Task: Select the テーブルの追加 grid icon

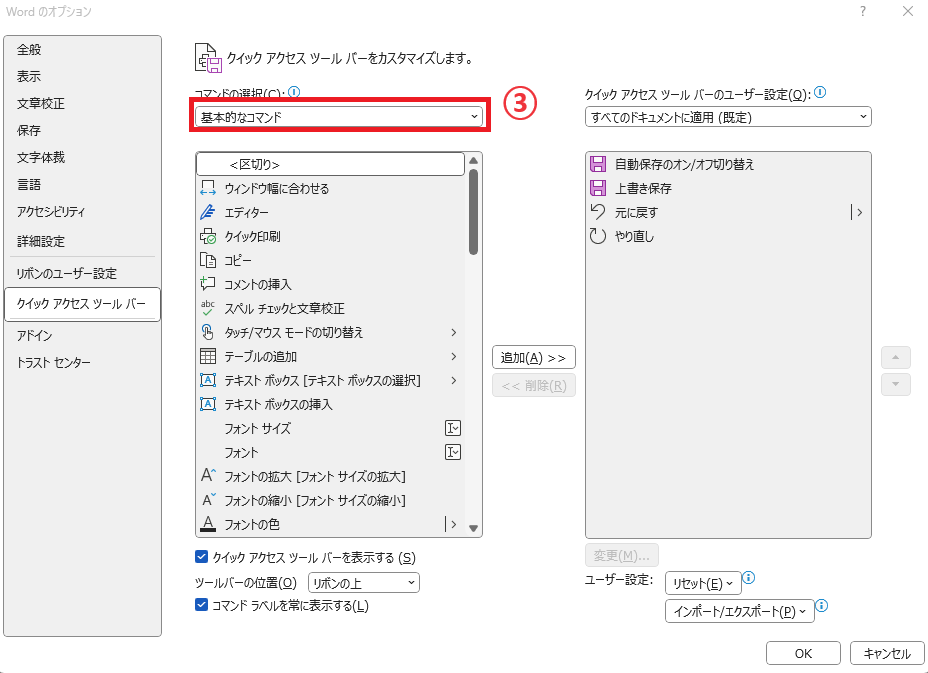Action: tap(208, 356)
